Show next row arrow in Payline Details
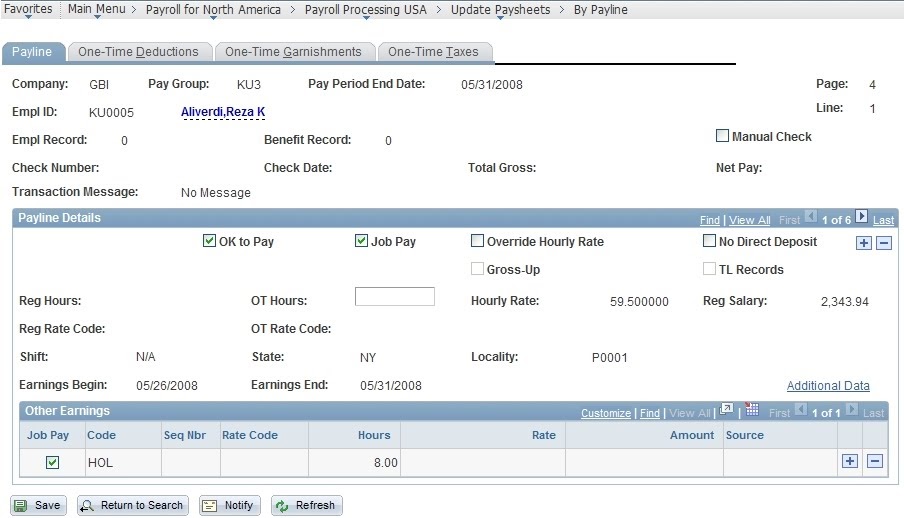Screen dimensions: 904x518 (861, 216)
